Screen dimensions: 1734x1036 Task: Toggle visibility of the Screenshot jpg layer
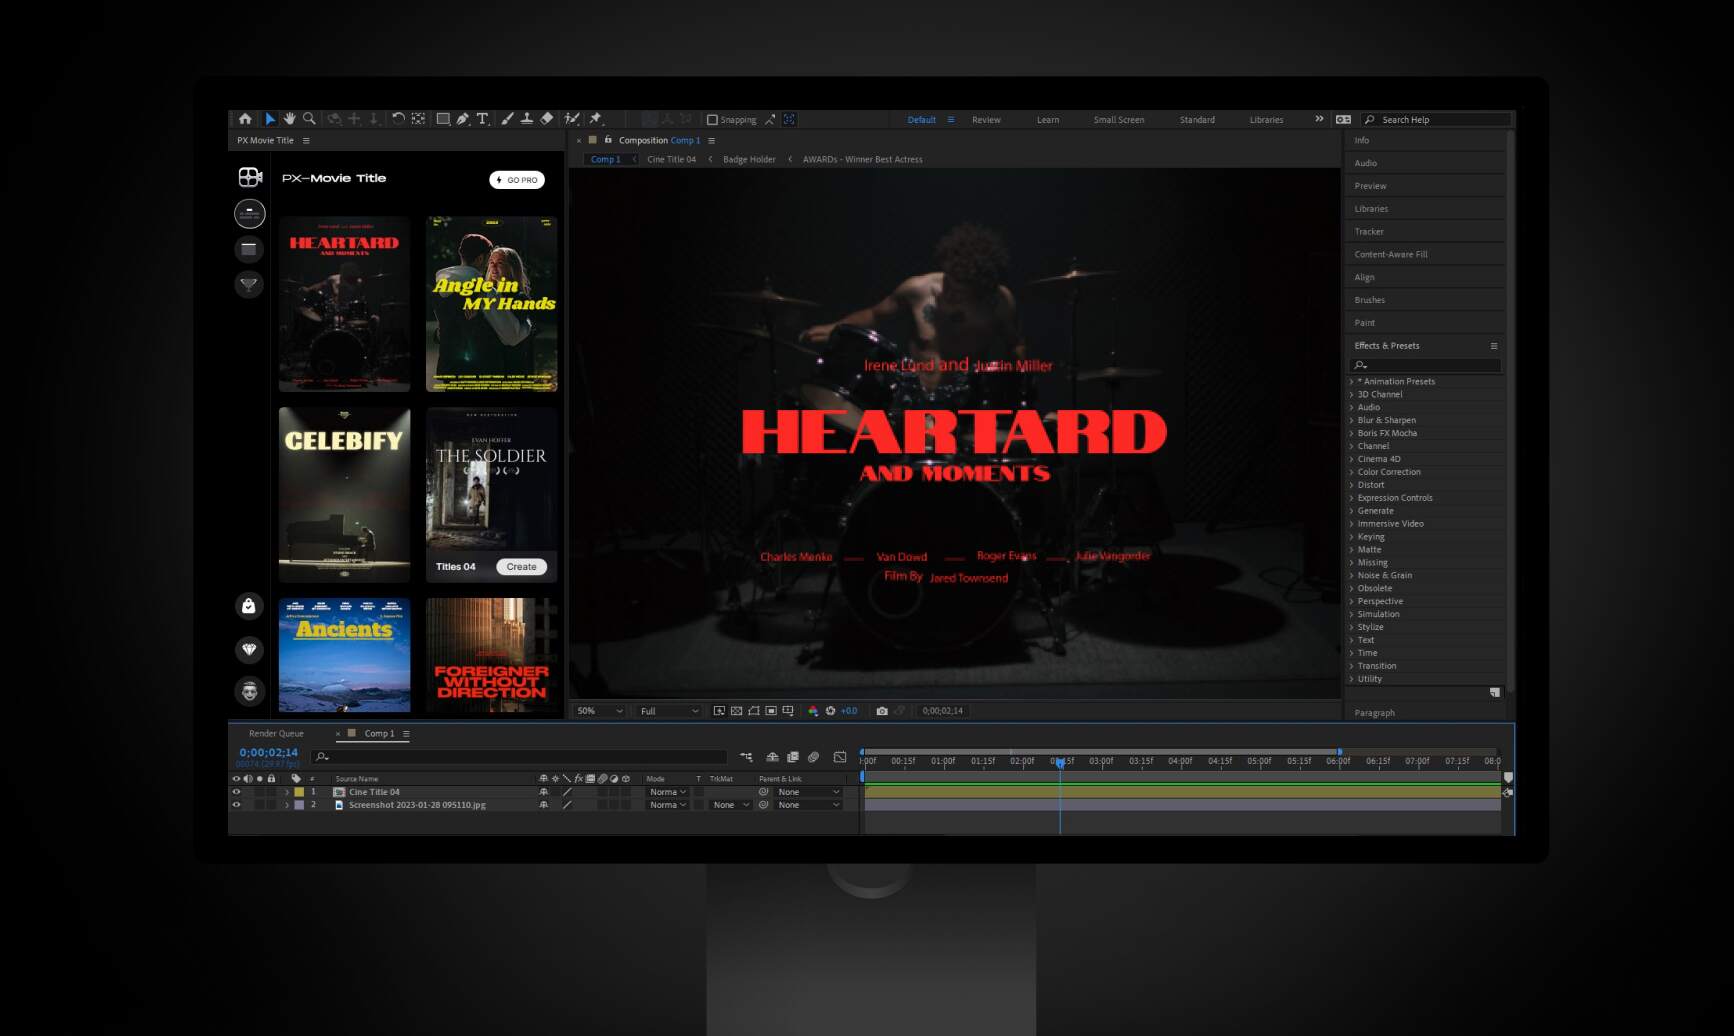coord(237,805)
